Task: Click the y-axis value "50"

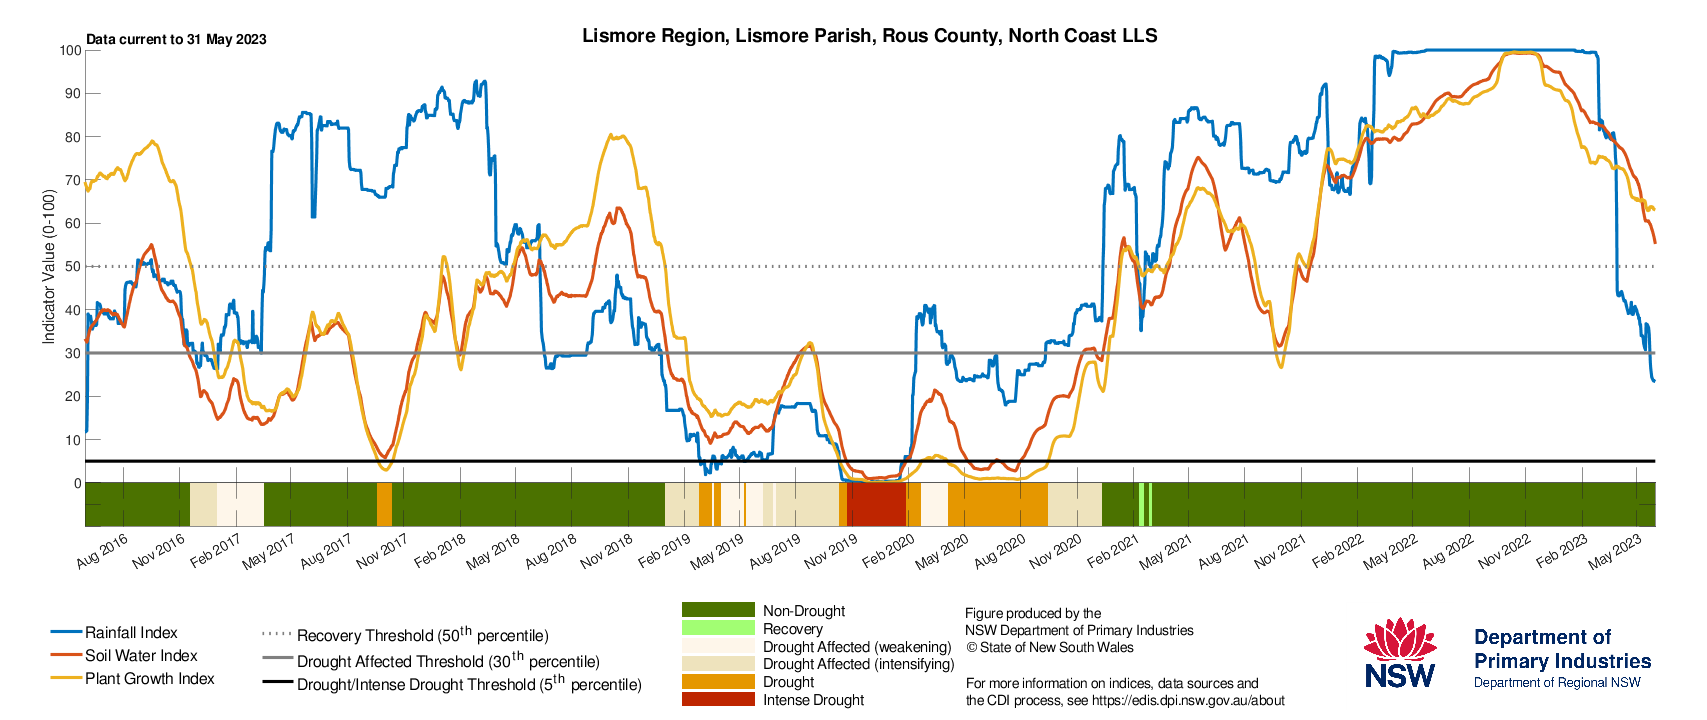Action: coord(74,266)
